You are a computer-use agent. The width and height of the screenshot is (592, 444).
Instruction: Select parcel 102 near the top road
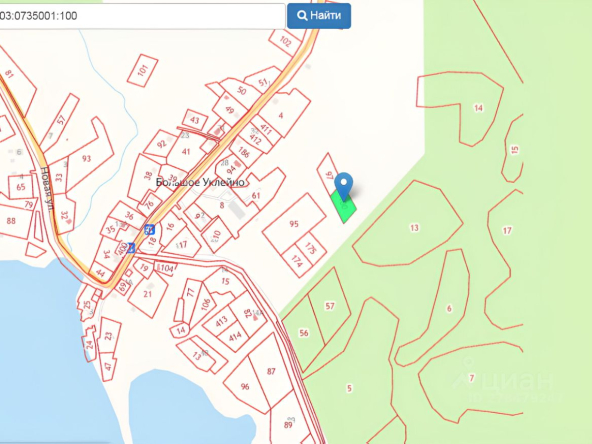pyautogui.click(x=285, y=42)
